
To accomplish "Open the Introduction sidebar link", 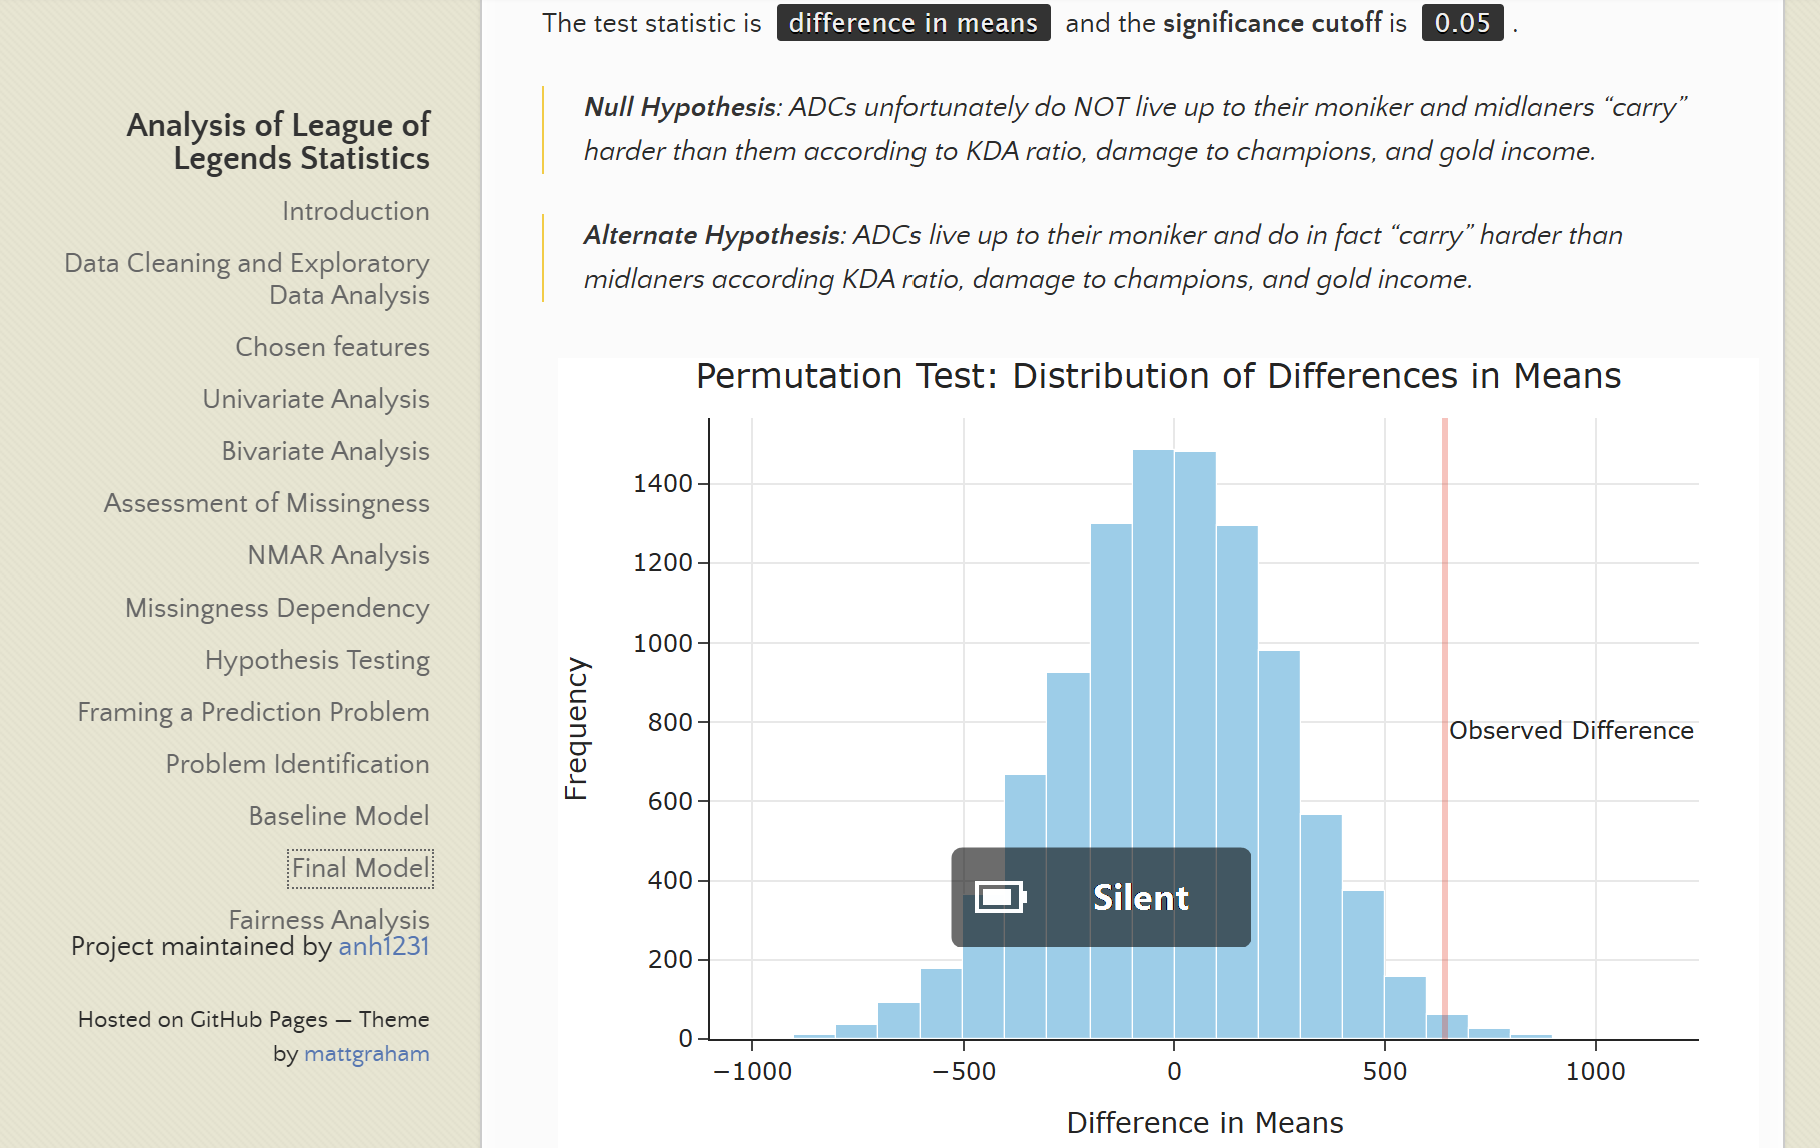I will coord(355,211).
